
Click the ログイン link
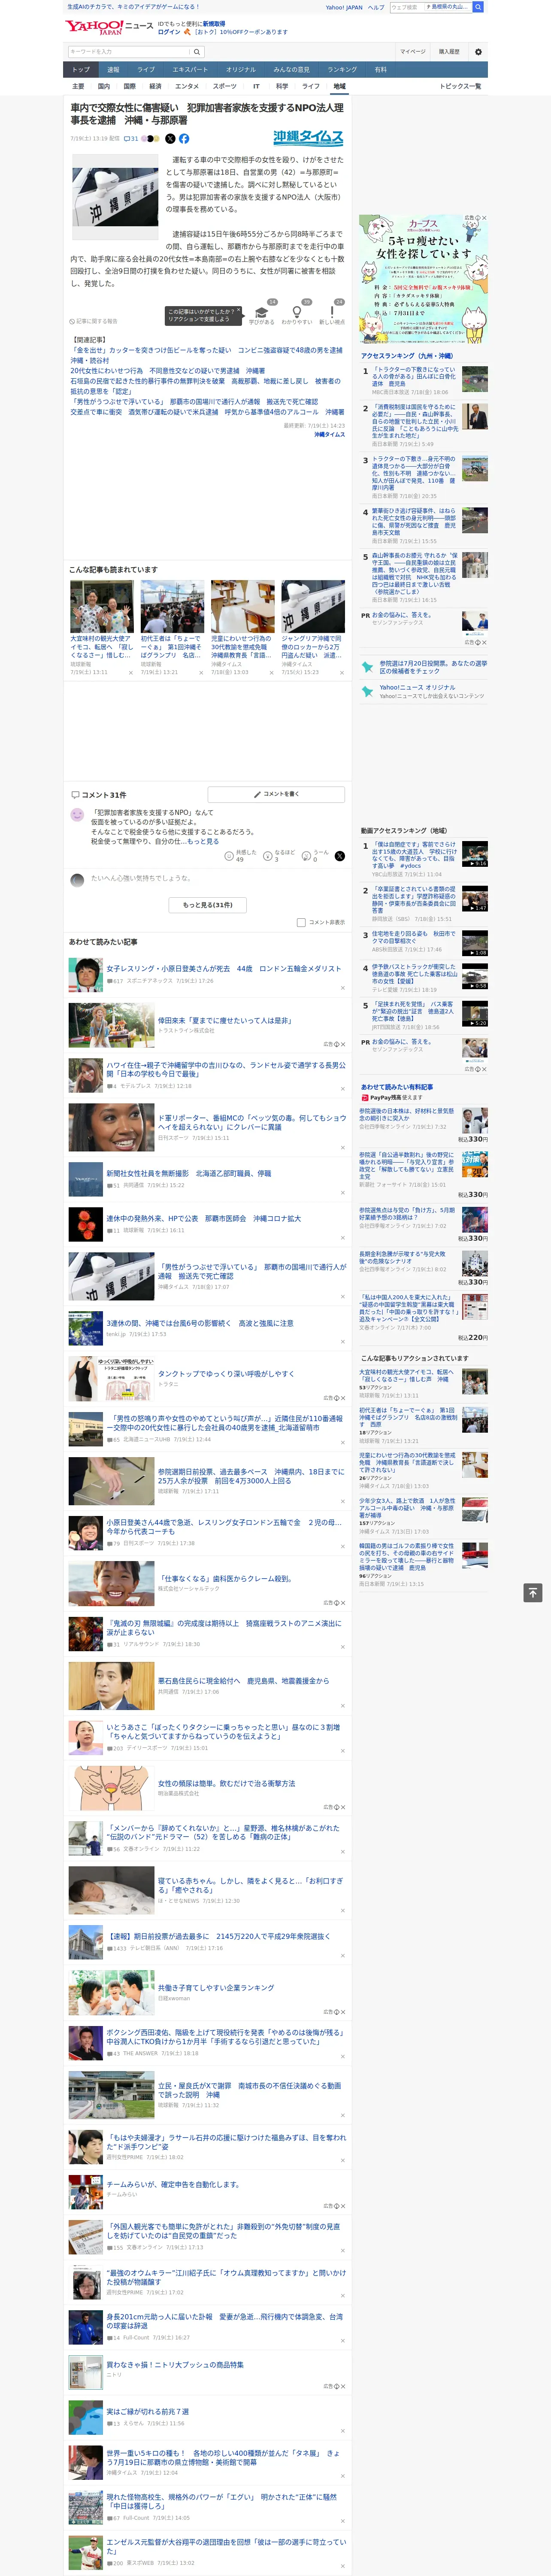click(169, 32)
